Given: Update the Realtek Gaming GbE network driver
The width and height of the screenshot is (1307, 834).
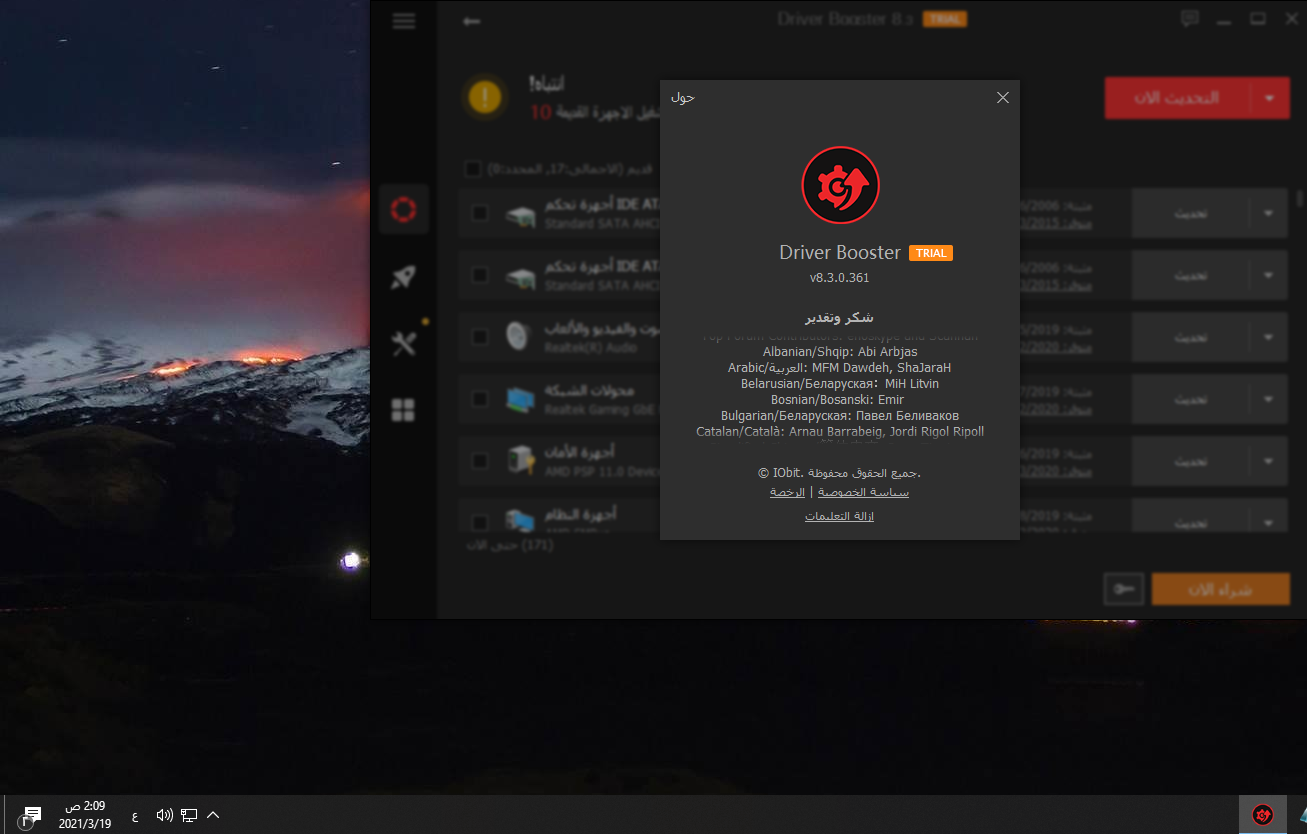Looking at the screenshot, I should pyautogui.click(x=1190, y=400).
